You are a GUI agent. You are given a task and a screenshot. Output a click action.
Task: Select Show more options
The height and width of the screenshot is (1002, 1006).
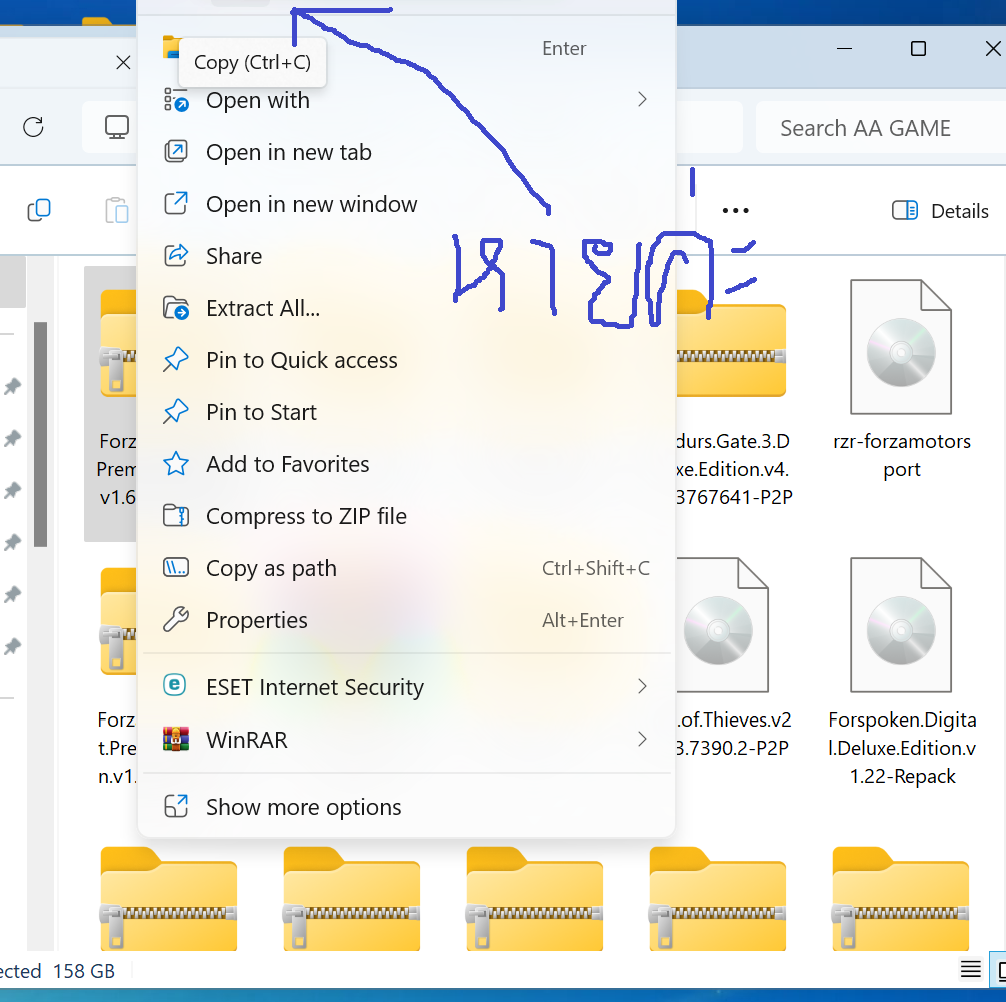(406, 806)
